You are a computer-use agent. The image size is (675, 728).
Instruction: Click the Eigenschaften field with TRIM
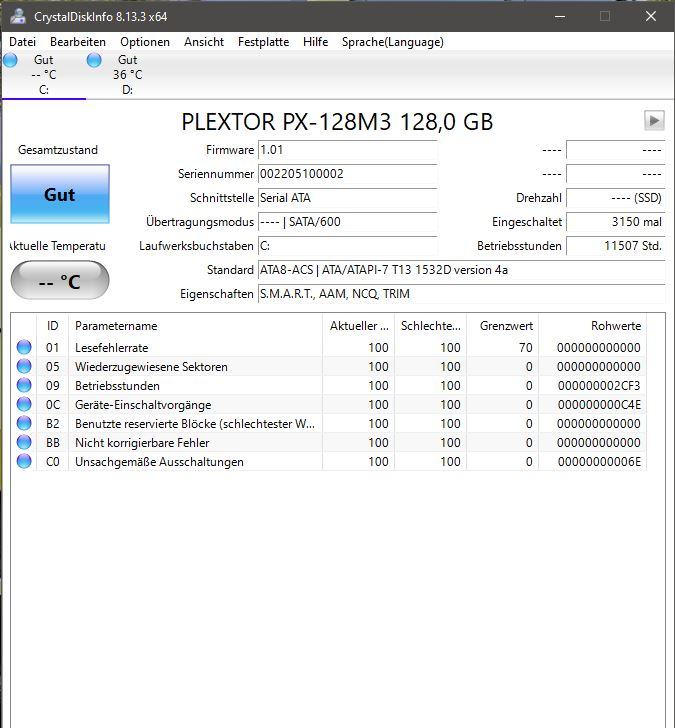[461, 294]
